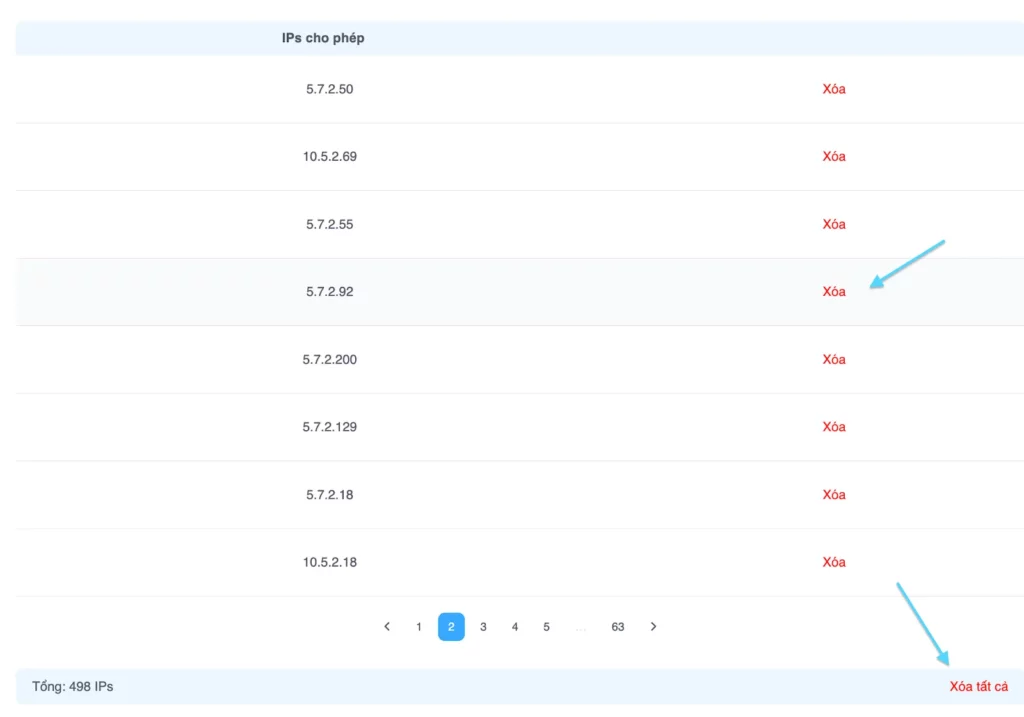This screenshot has width=1024, height=717.
Task: Jump to page 4
Action: (515, 627)
